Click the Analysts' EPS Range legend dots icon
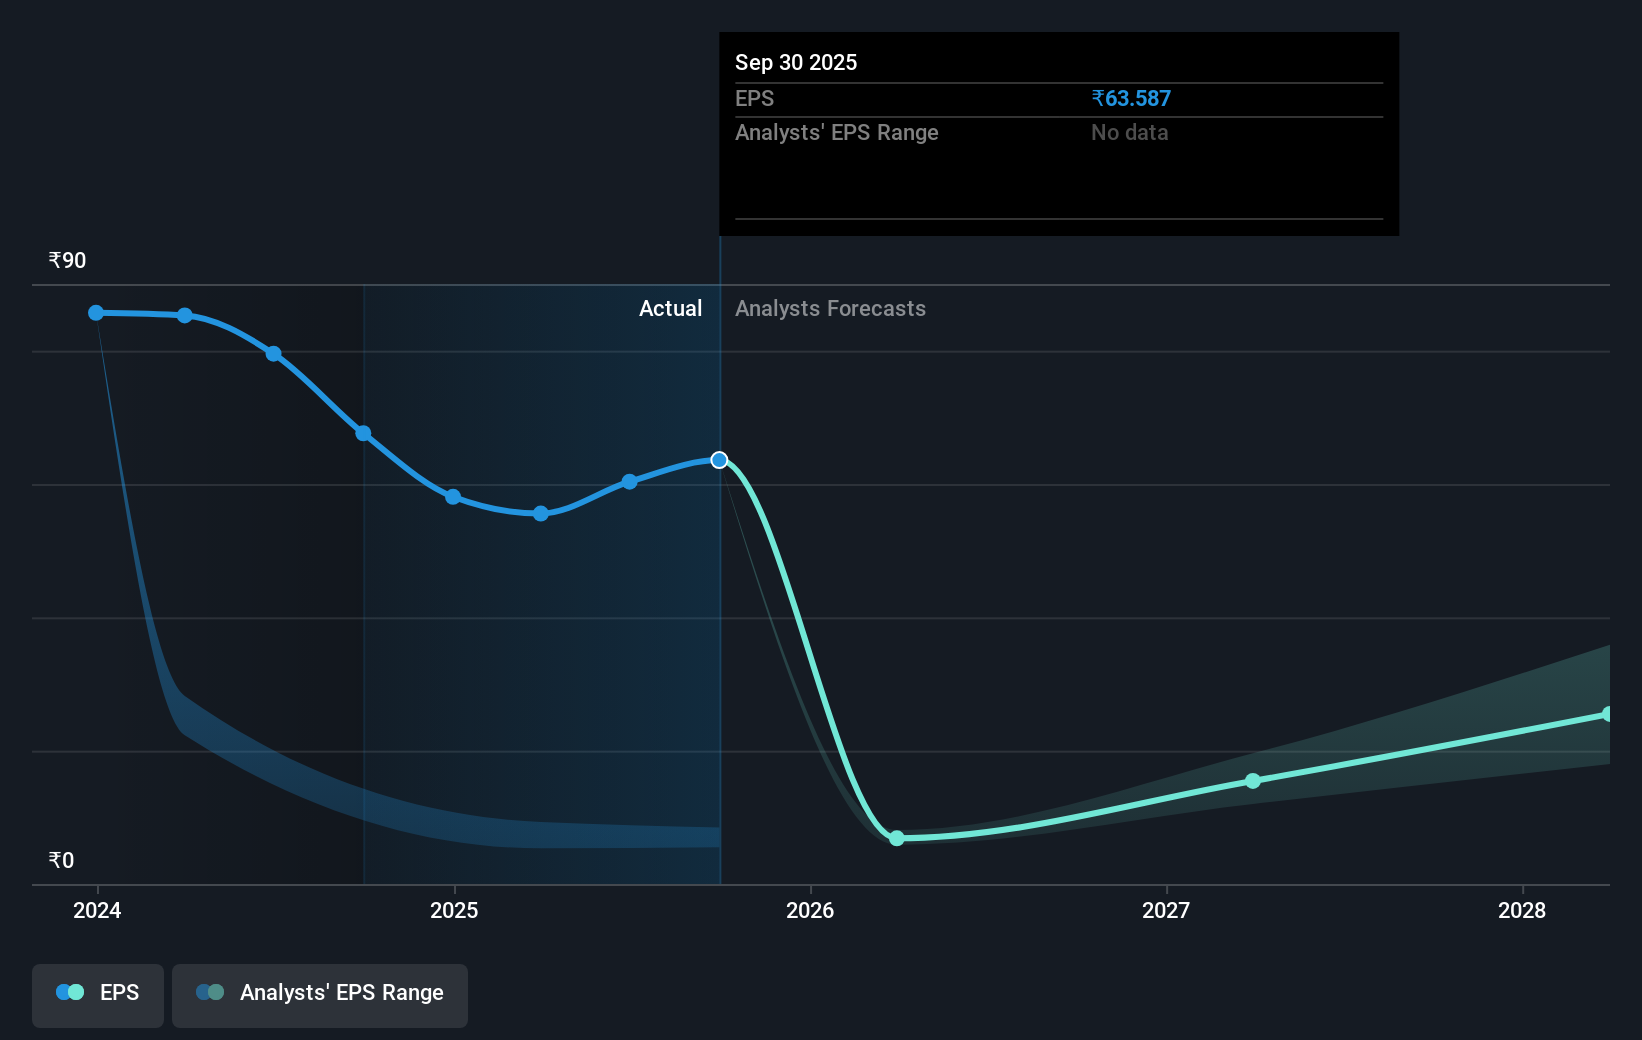The image size is (1642, 1040). tap(210, 992)
